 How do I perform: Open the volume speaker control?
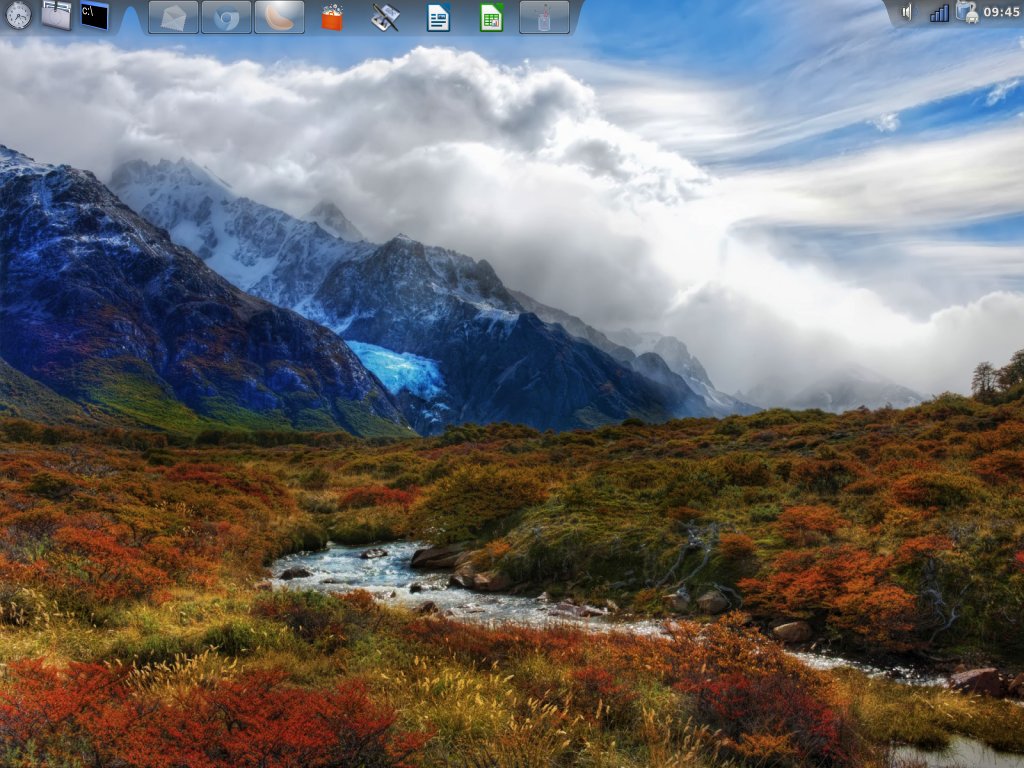coord(907,12)
